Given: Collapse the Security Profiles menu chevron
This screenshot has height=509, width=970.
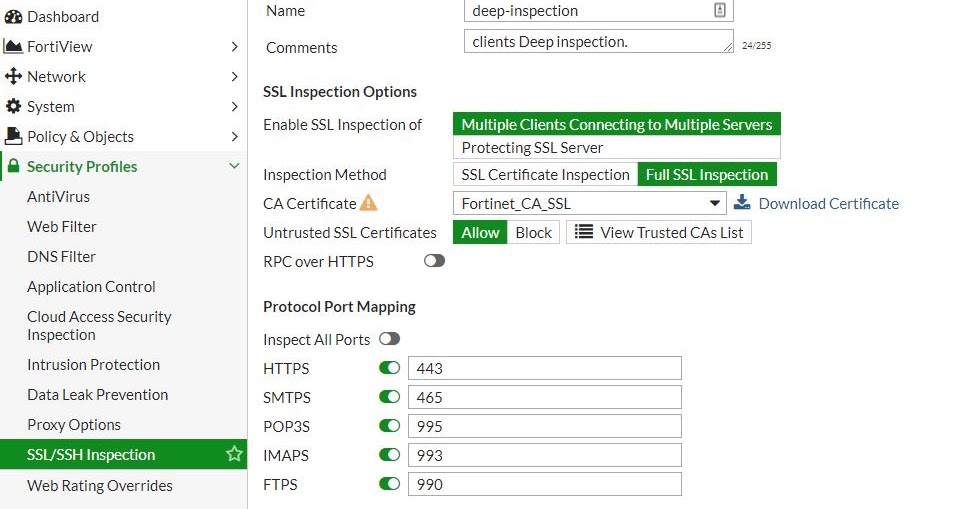Looking at the screenshot, I should 234,167.
